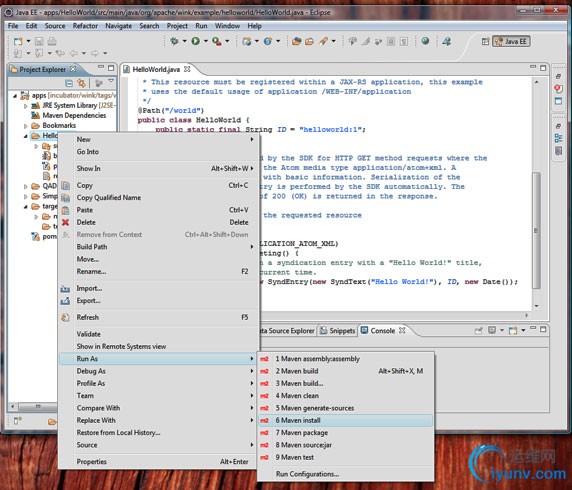Click the Search flashlight toolbar icon
The height and width of the screenshot is (490, 572).
tap(323, 41)
